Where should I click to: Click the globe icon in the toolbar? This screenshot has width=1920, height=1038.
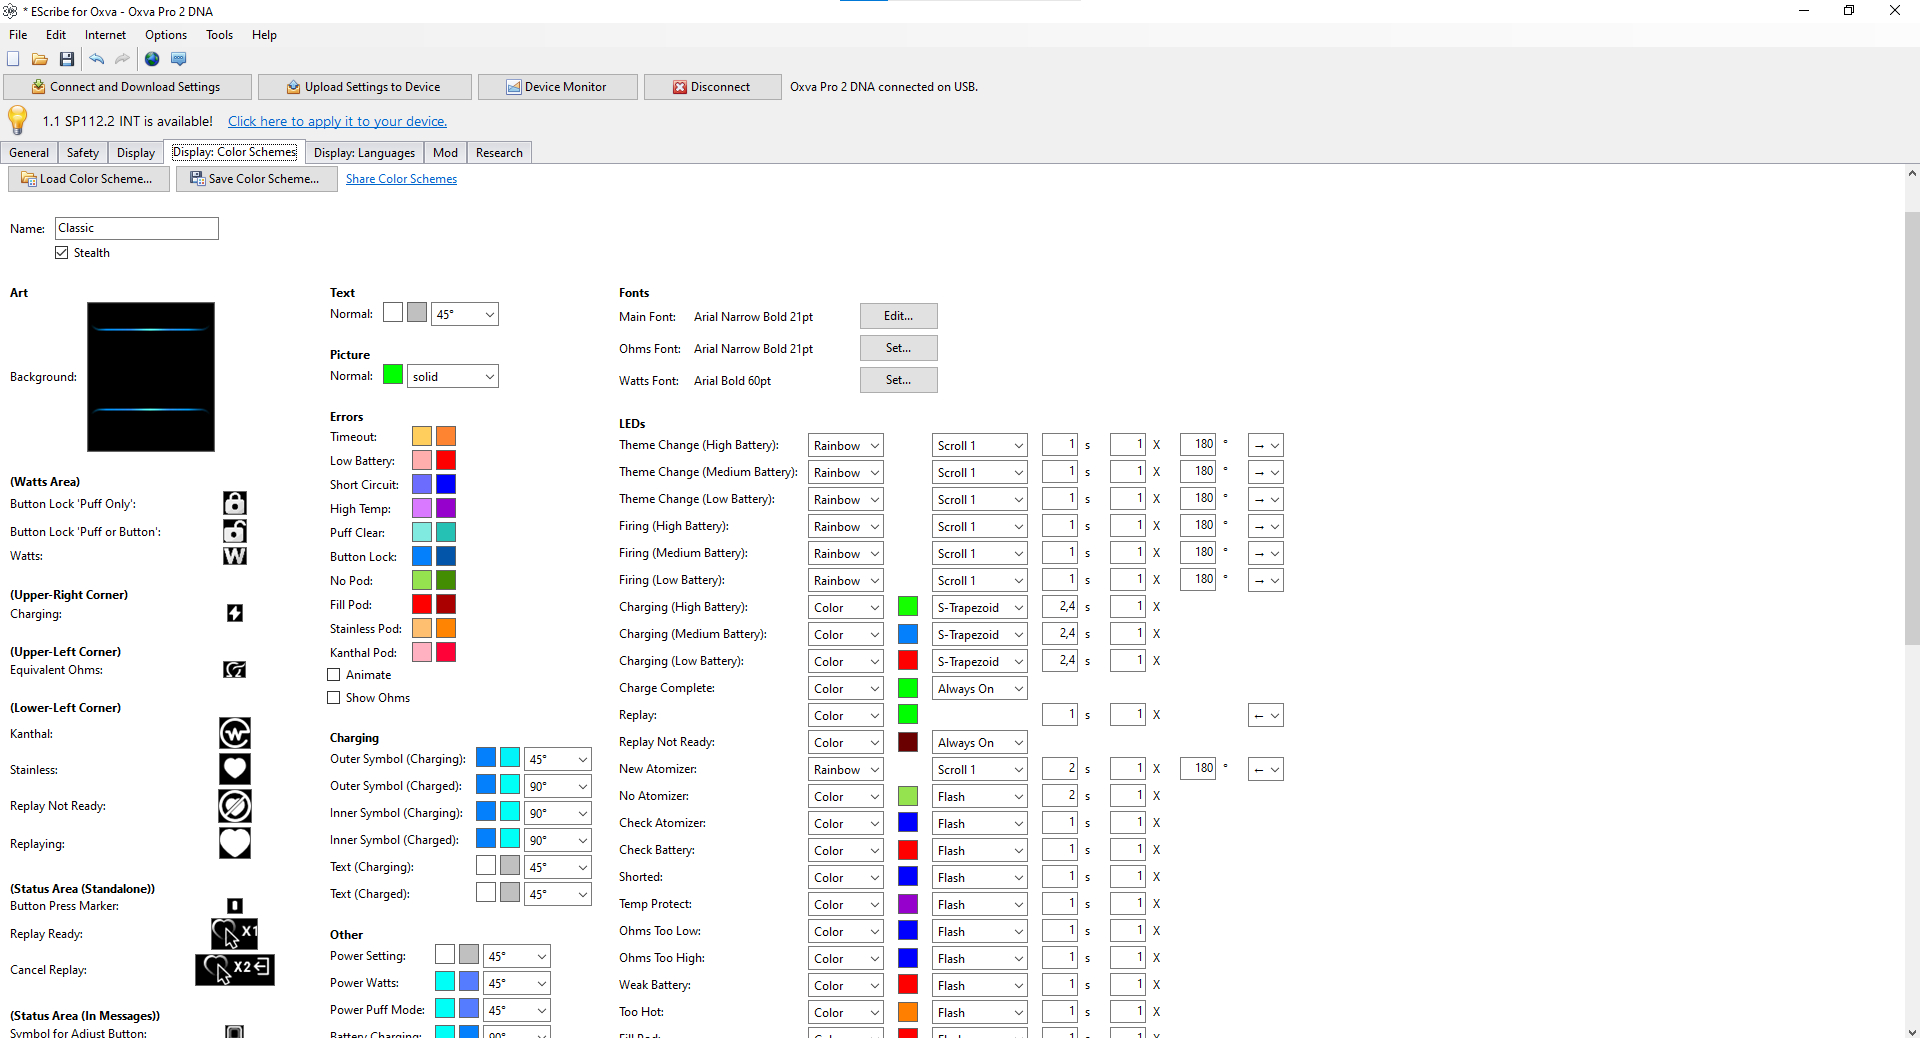(x=152, y=59)
